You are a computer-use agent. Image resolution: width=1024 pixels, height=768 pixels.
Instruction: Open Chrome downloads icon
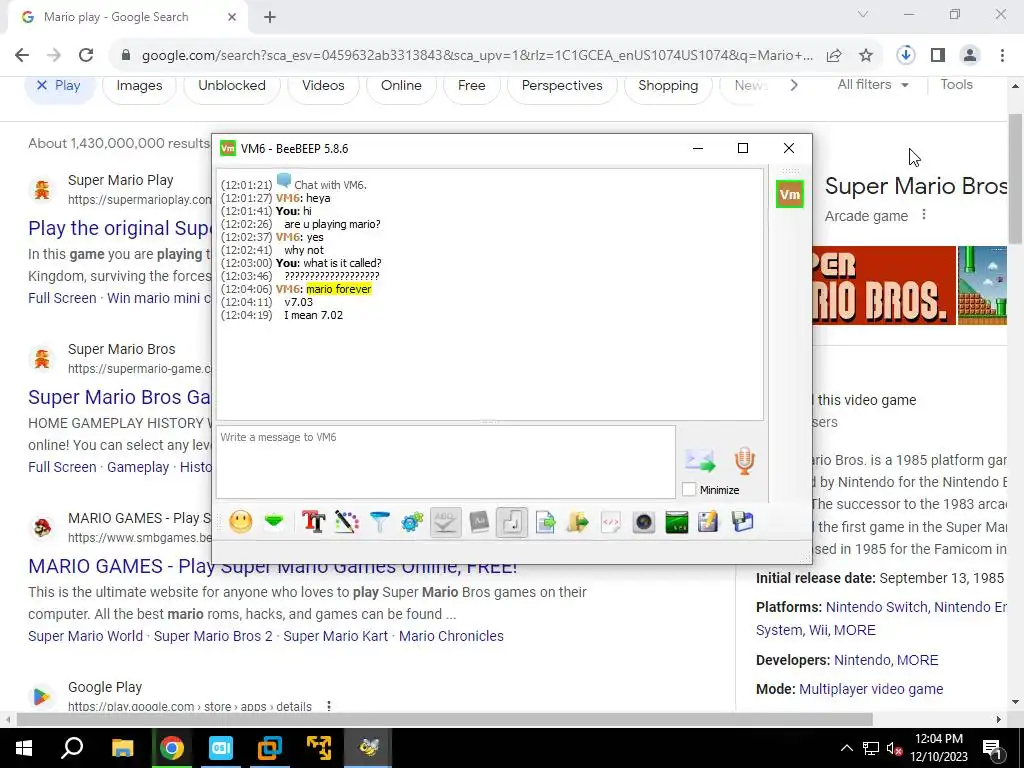coord(906,55)
